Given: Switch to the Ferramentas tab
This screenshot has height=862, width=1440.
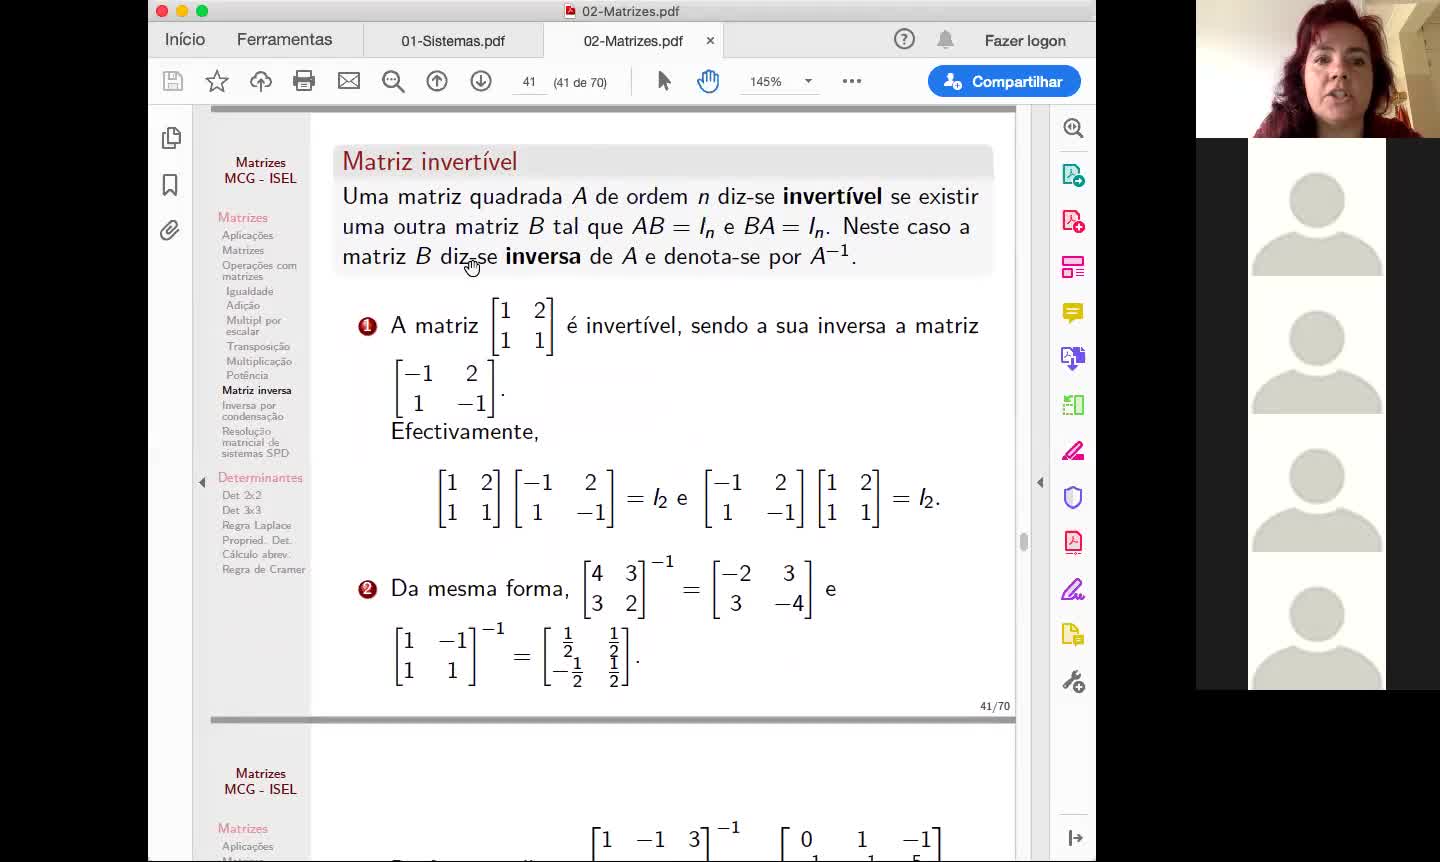Looking at the screenshot, I should coord(284,40).
